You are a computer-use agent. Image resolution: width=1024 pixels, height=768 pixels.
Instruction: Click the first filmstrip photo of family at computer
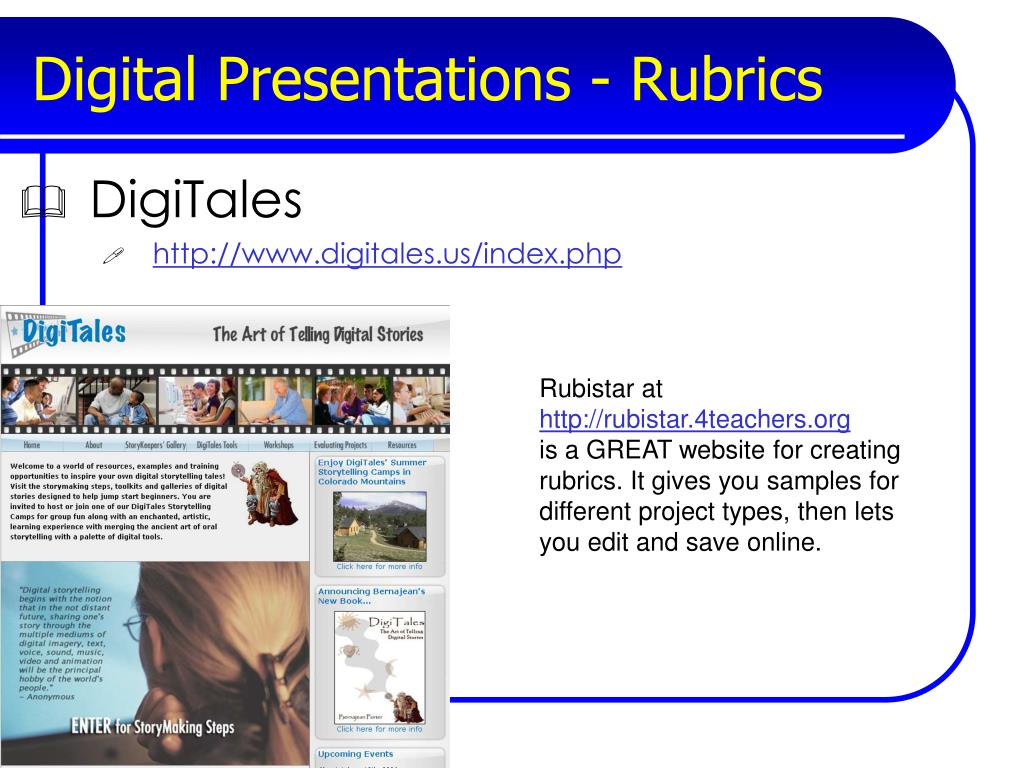[38, 401]
